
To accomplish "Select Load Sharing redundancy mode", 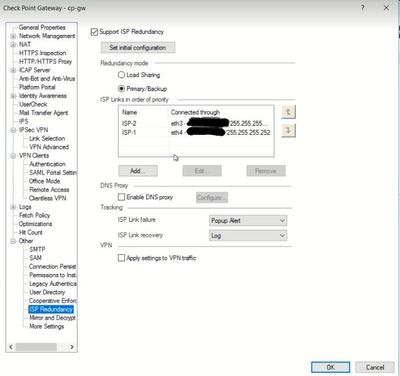I will 122,75.
